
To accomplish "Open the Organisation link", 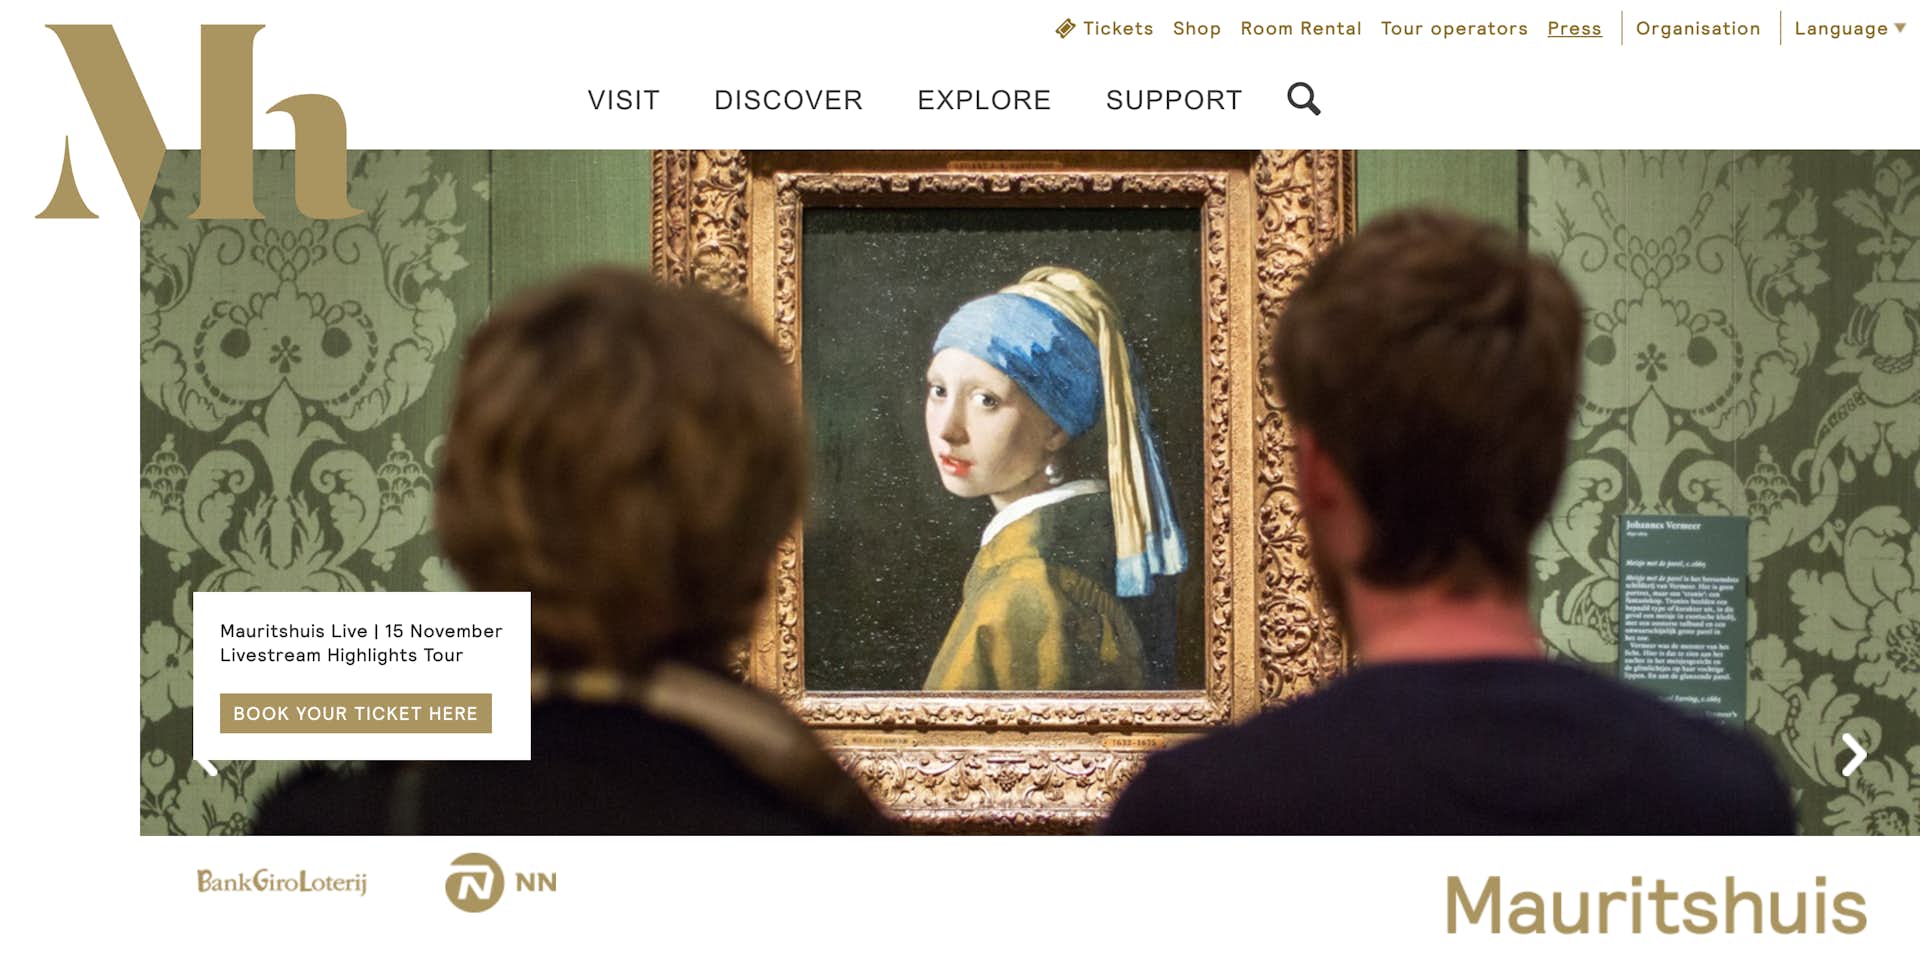I will click(x=1698, y=29).
